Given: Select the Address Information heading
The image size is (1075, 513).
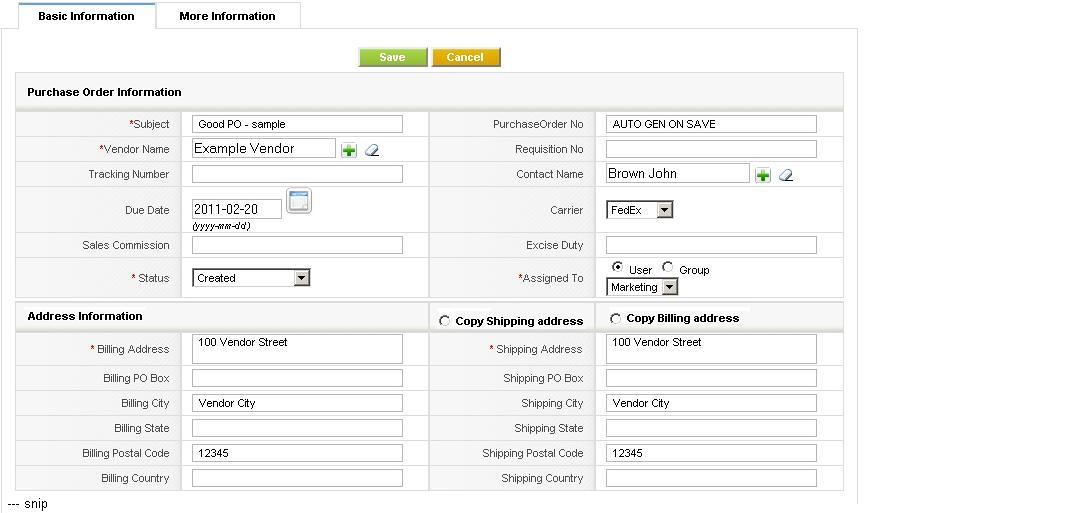Looking at the screenshot, I should pos(85,316).
